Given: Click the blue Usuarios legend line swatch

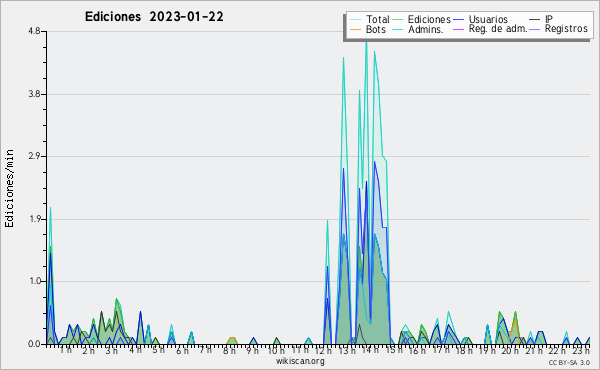Looking at the screenshot, I should click(458, 20).
